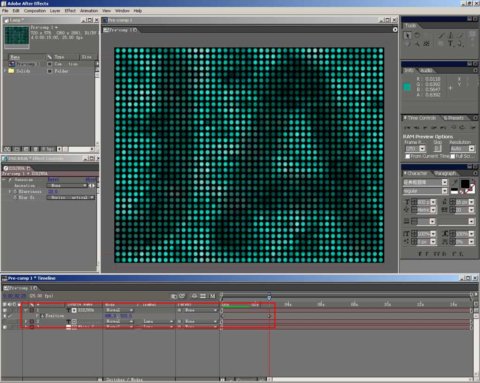Open layer 1 Mode dropdown
480x383 pixels.
[119, 310]
